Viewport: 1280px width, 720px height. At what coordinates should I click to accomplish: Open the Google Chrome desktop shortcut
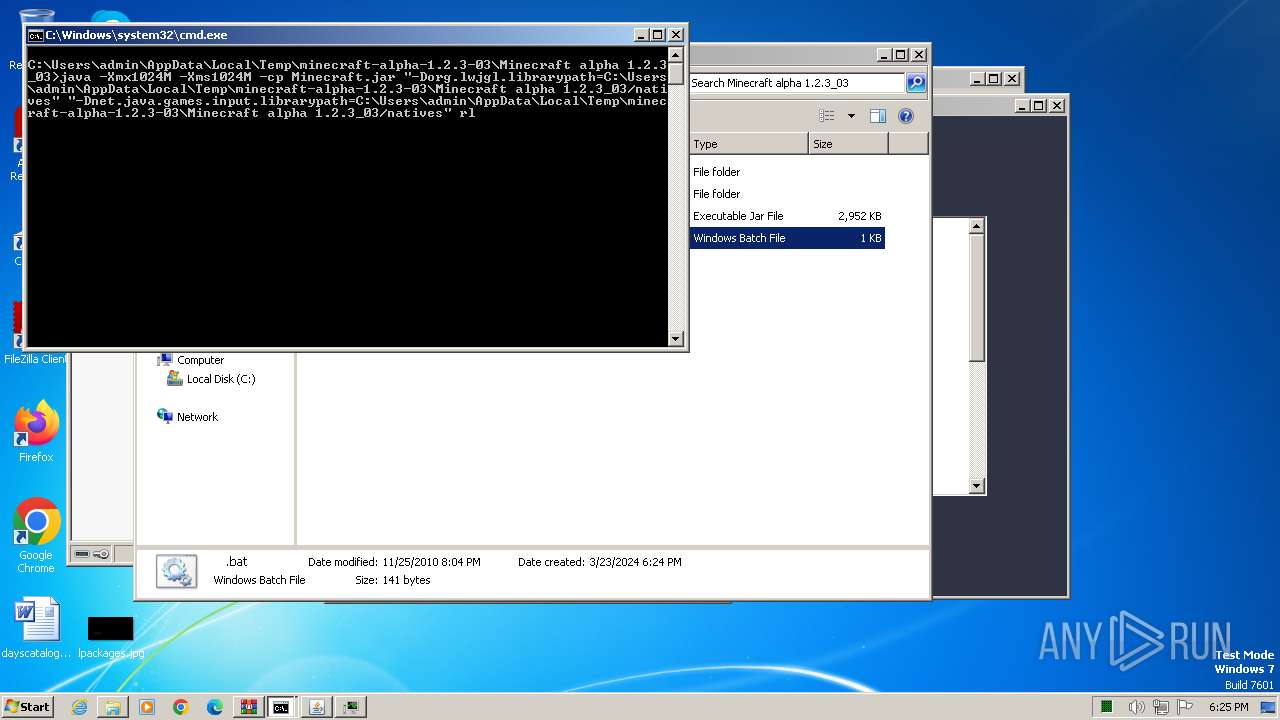pos(36,536)
